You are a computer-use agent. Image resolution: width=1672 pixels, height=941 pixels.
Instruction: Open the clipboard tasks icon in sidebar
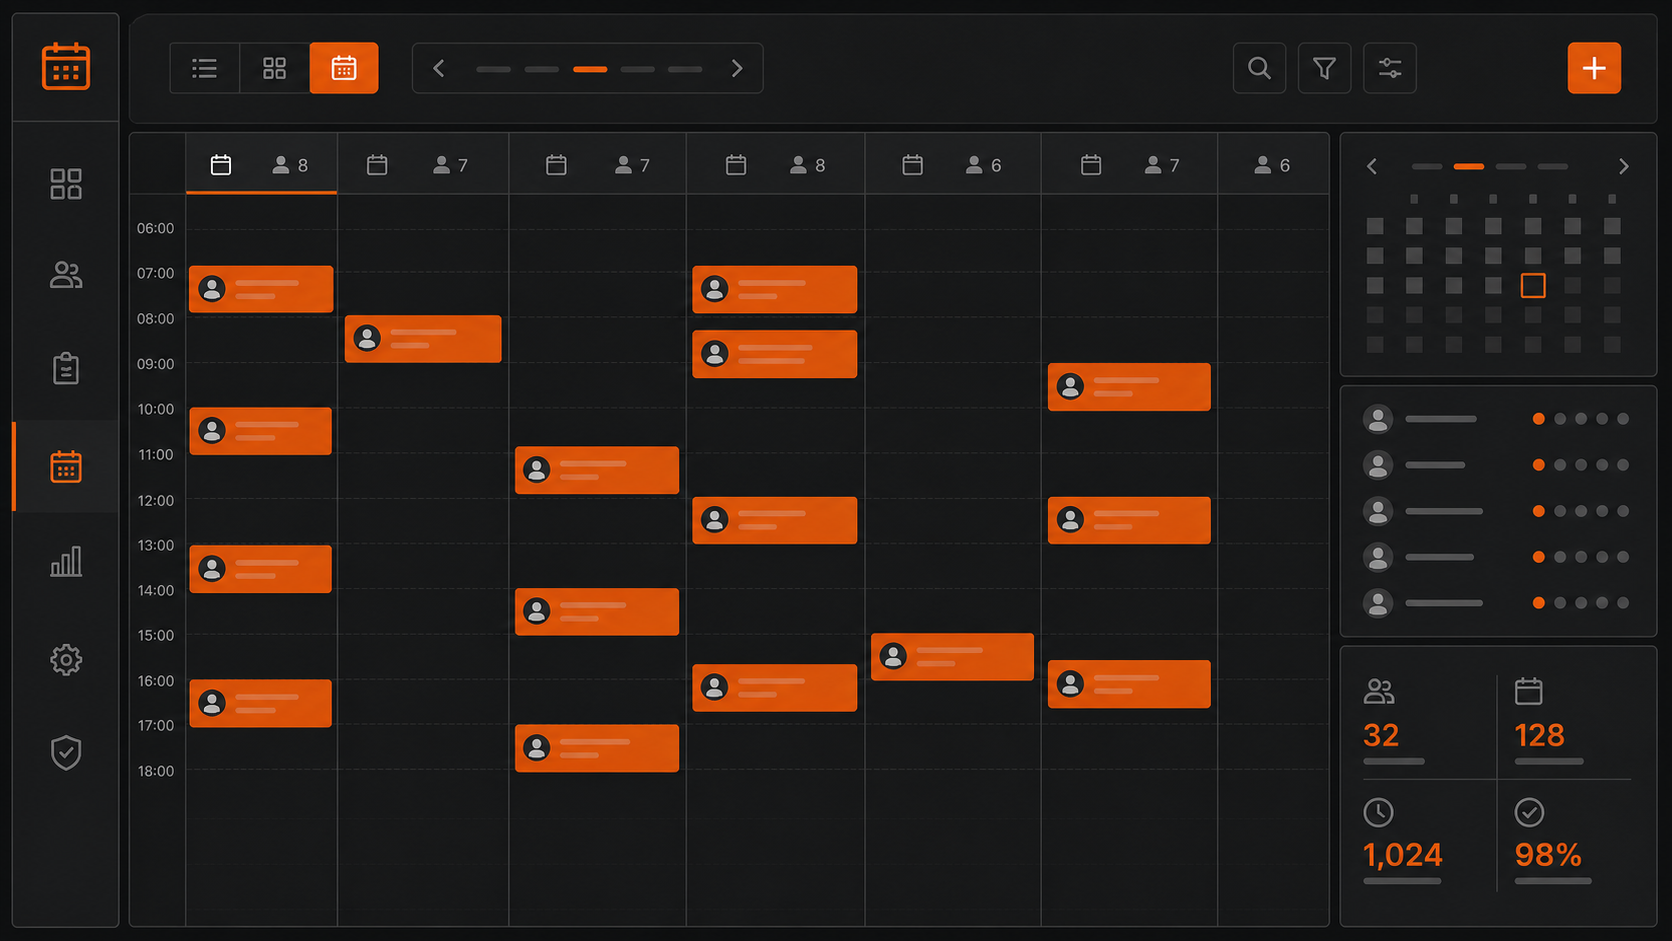coord(66,368)
